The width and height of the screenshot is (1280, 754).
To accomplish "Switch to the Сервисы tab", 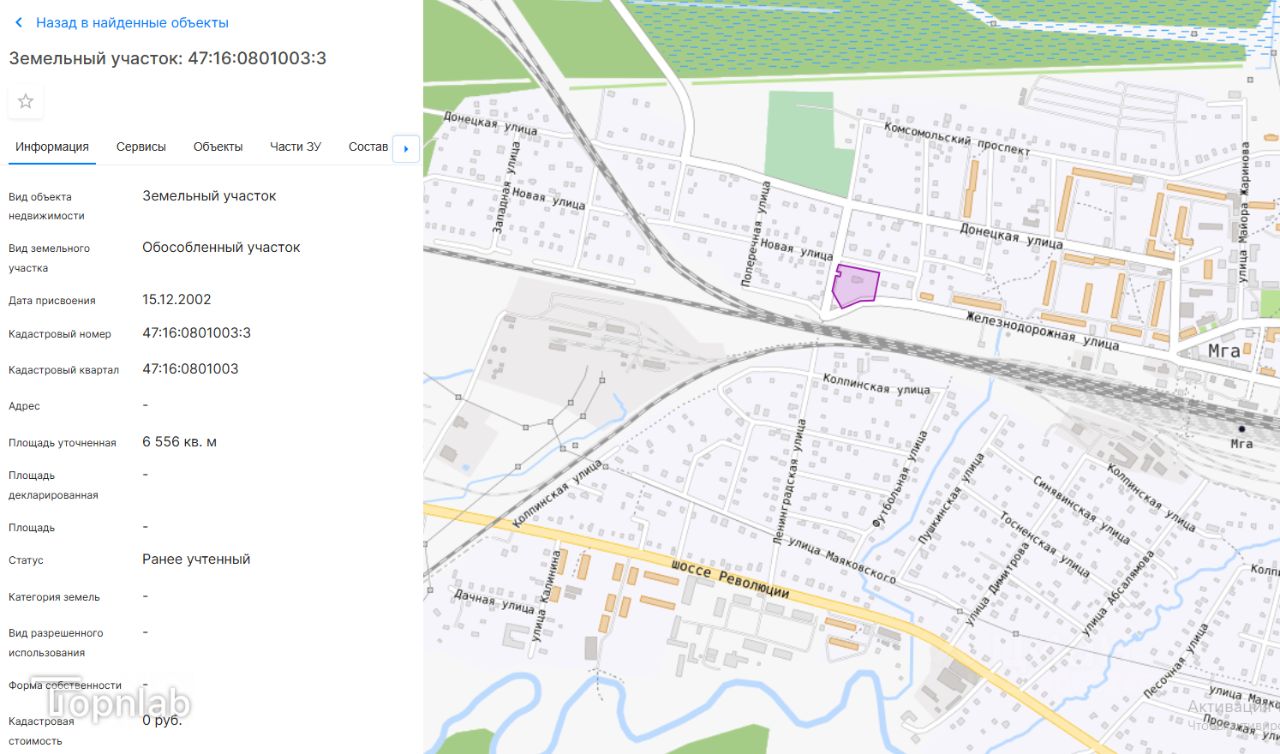I will pos(141,147).
